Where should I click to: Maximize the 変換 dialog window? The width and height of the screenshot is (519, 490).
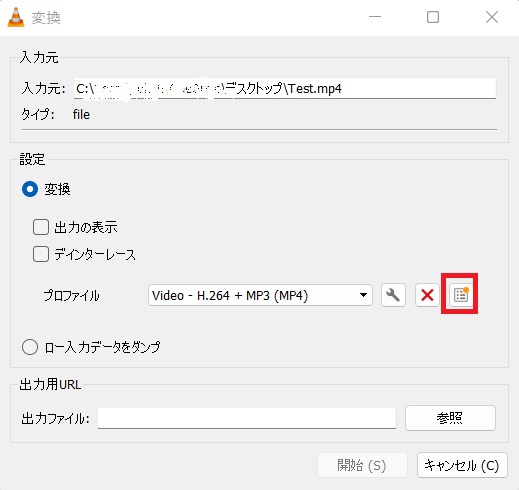(433, 17)
